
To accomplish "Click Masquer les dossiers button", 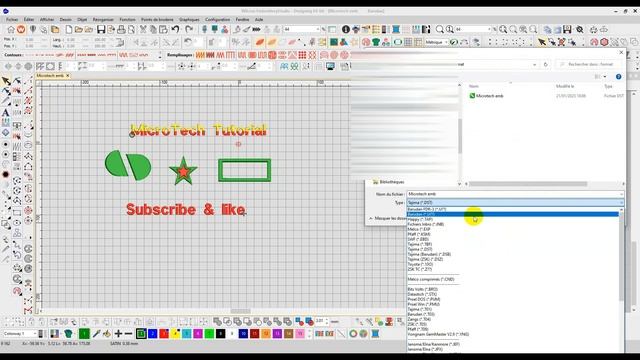I will (x=387, y=218).
